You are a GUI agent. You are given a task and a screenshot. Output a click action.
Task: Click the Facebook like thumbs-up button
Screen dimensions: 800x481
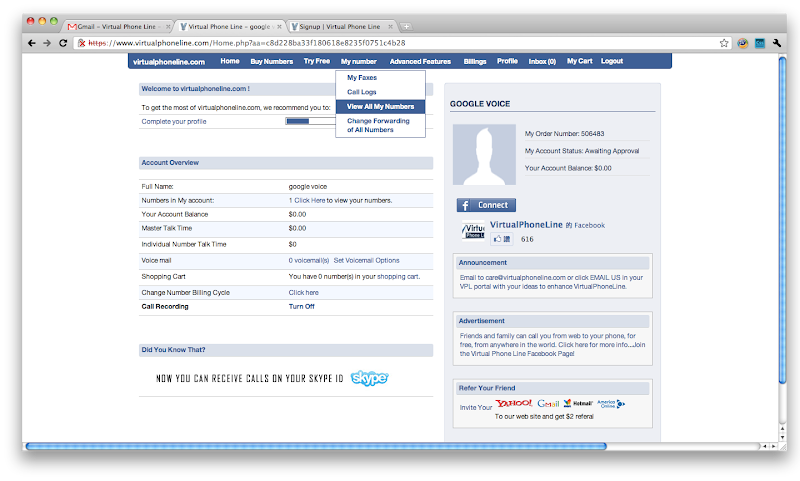point(502,239)
